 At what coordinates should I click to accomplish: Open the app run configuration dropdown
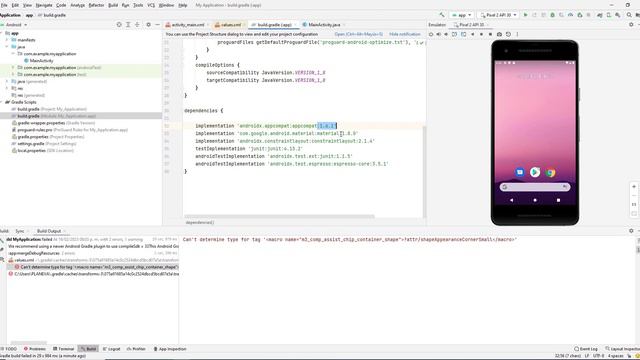click(x=461, y=15)
